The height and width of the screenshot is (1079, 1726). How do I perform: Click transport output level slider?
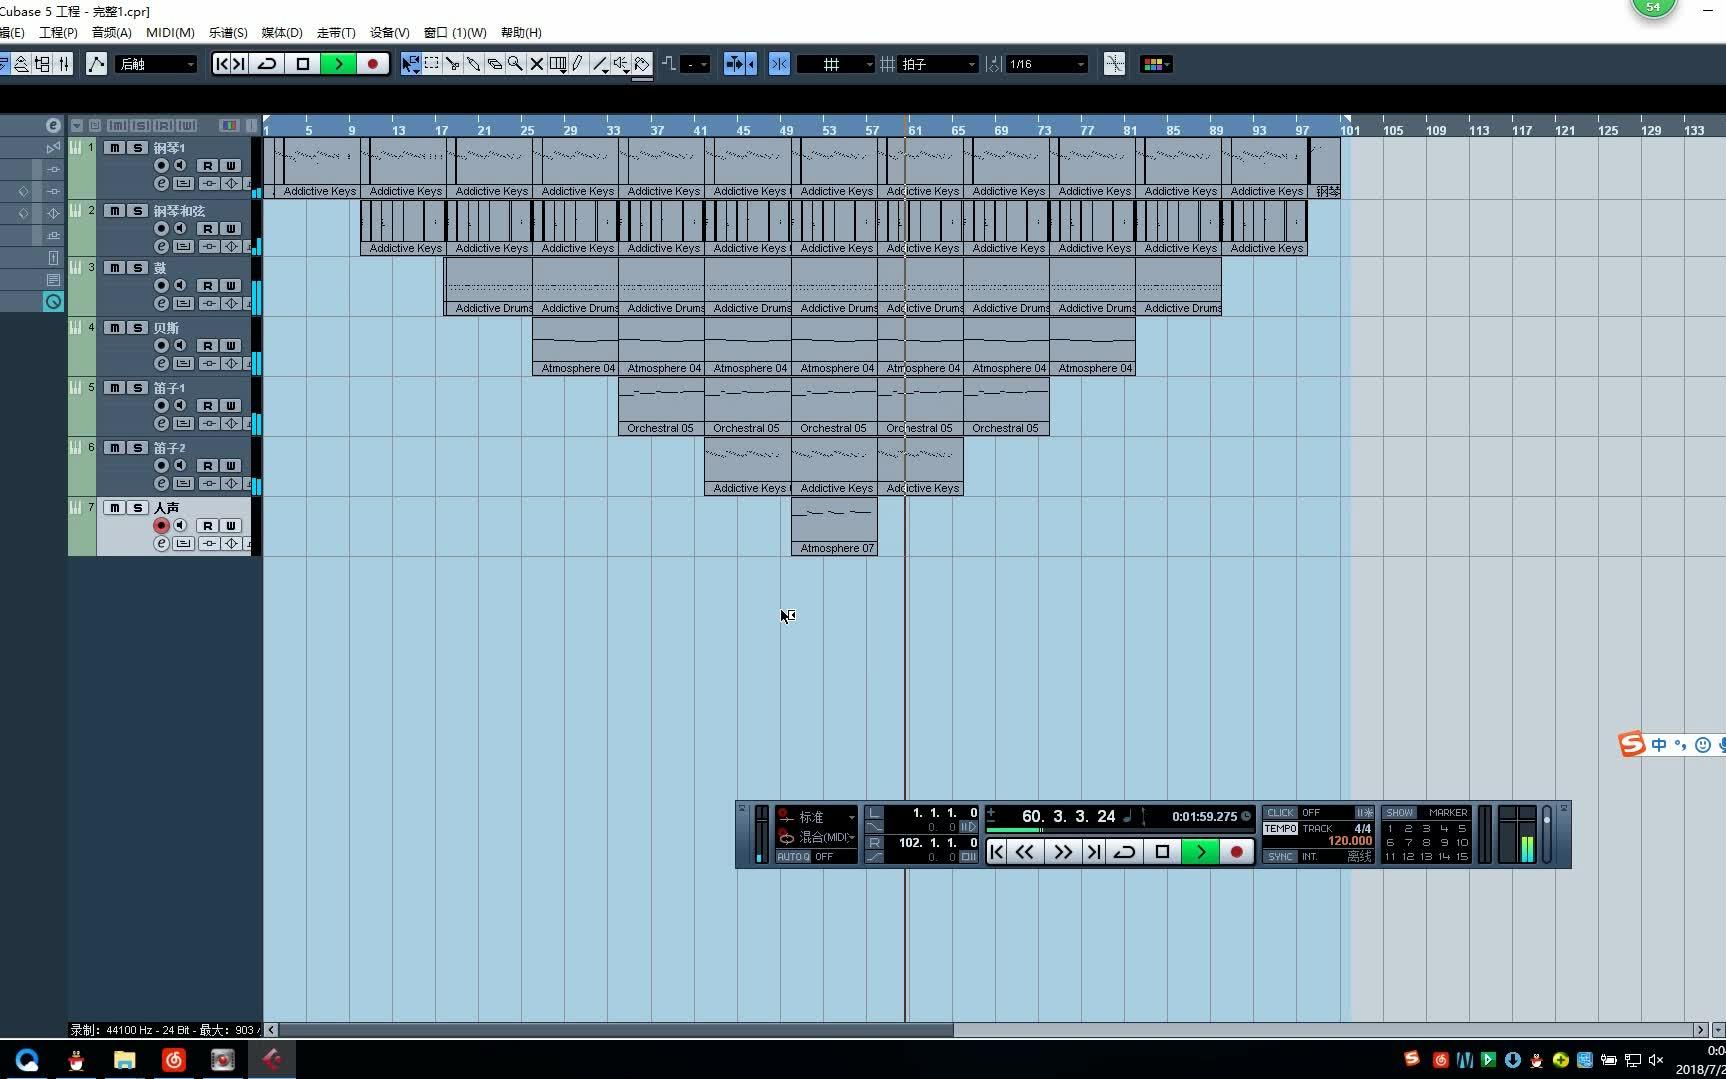click(x=1547, y=834)
